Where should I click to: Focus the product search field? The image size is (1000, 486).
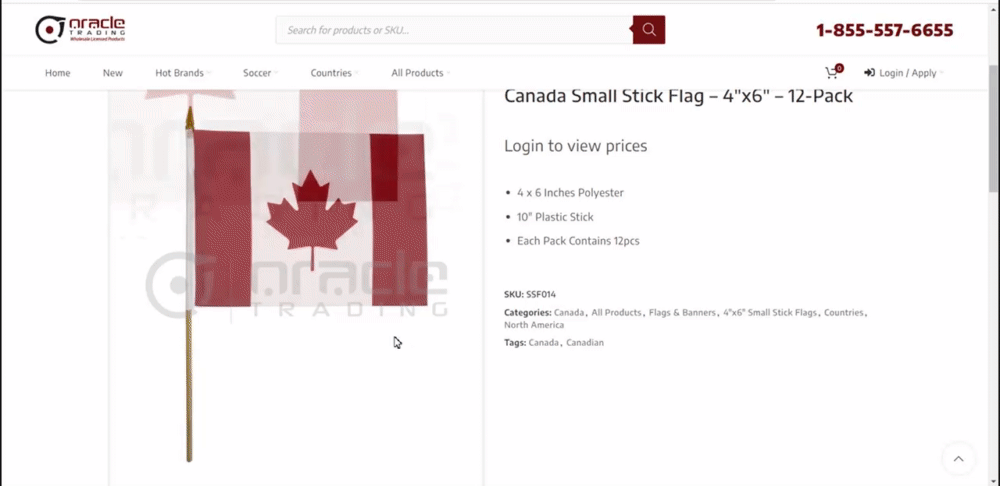click(x=455, y=30)
